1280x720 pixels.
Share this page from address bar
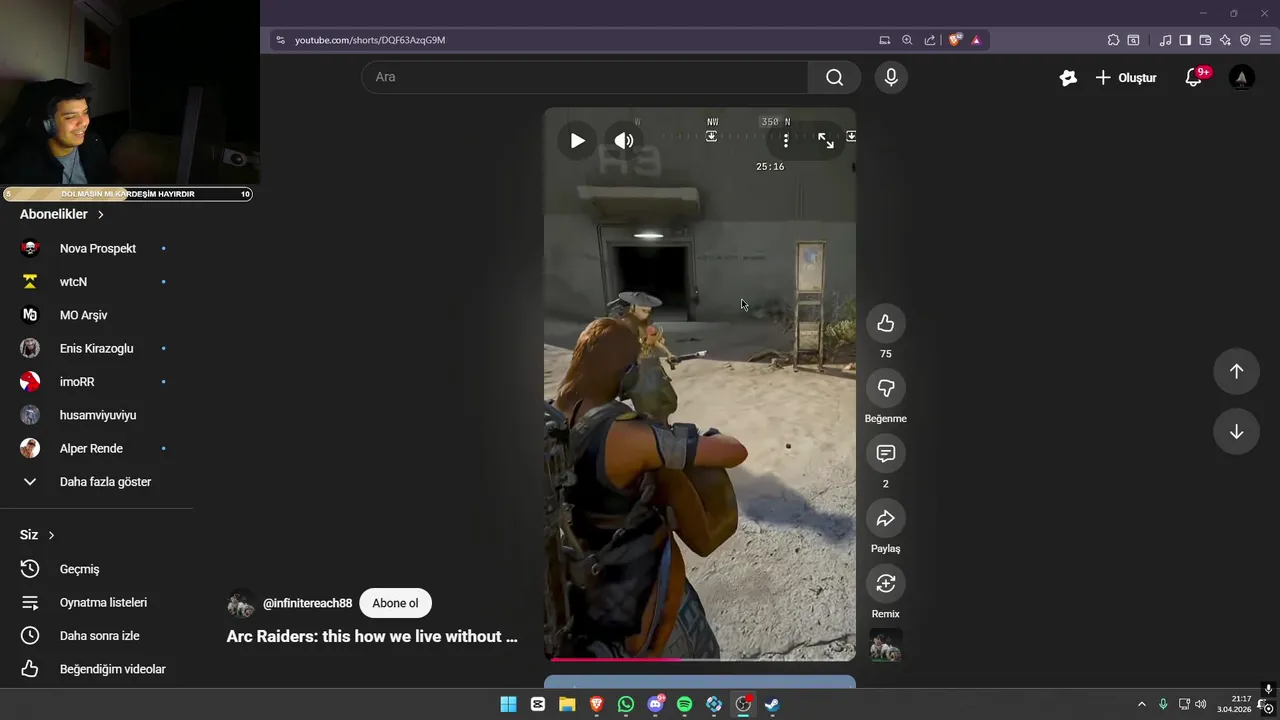click(930, 40)
